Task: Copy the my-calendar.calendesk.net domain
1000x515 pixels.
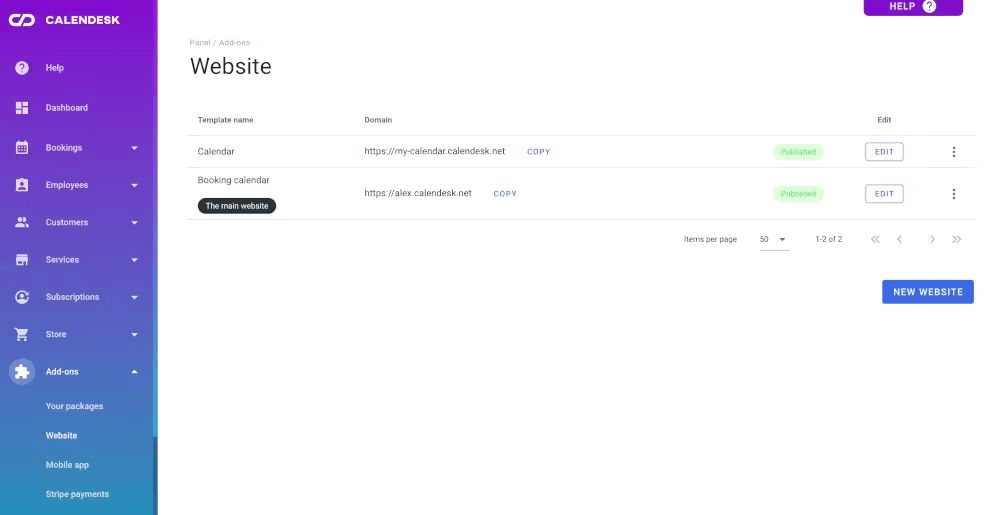Action: [538, 152]
